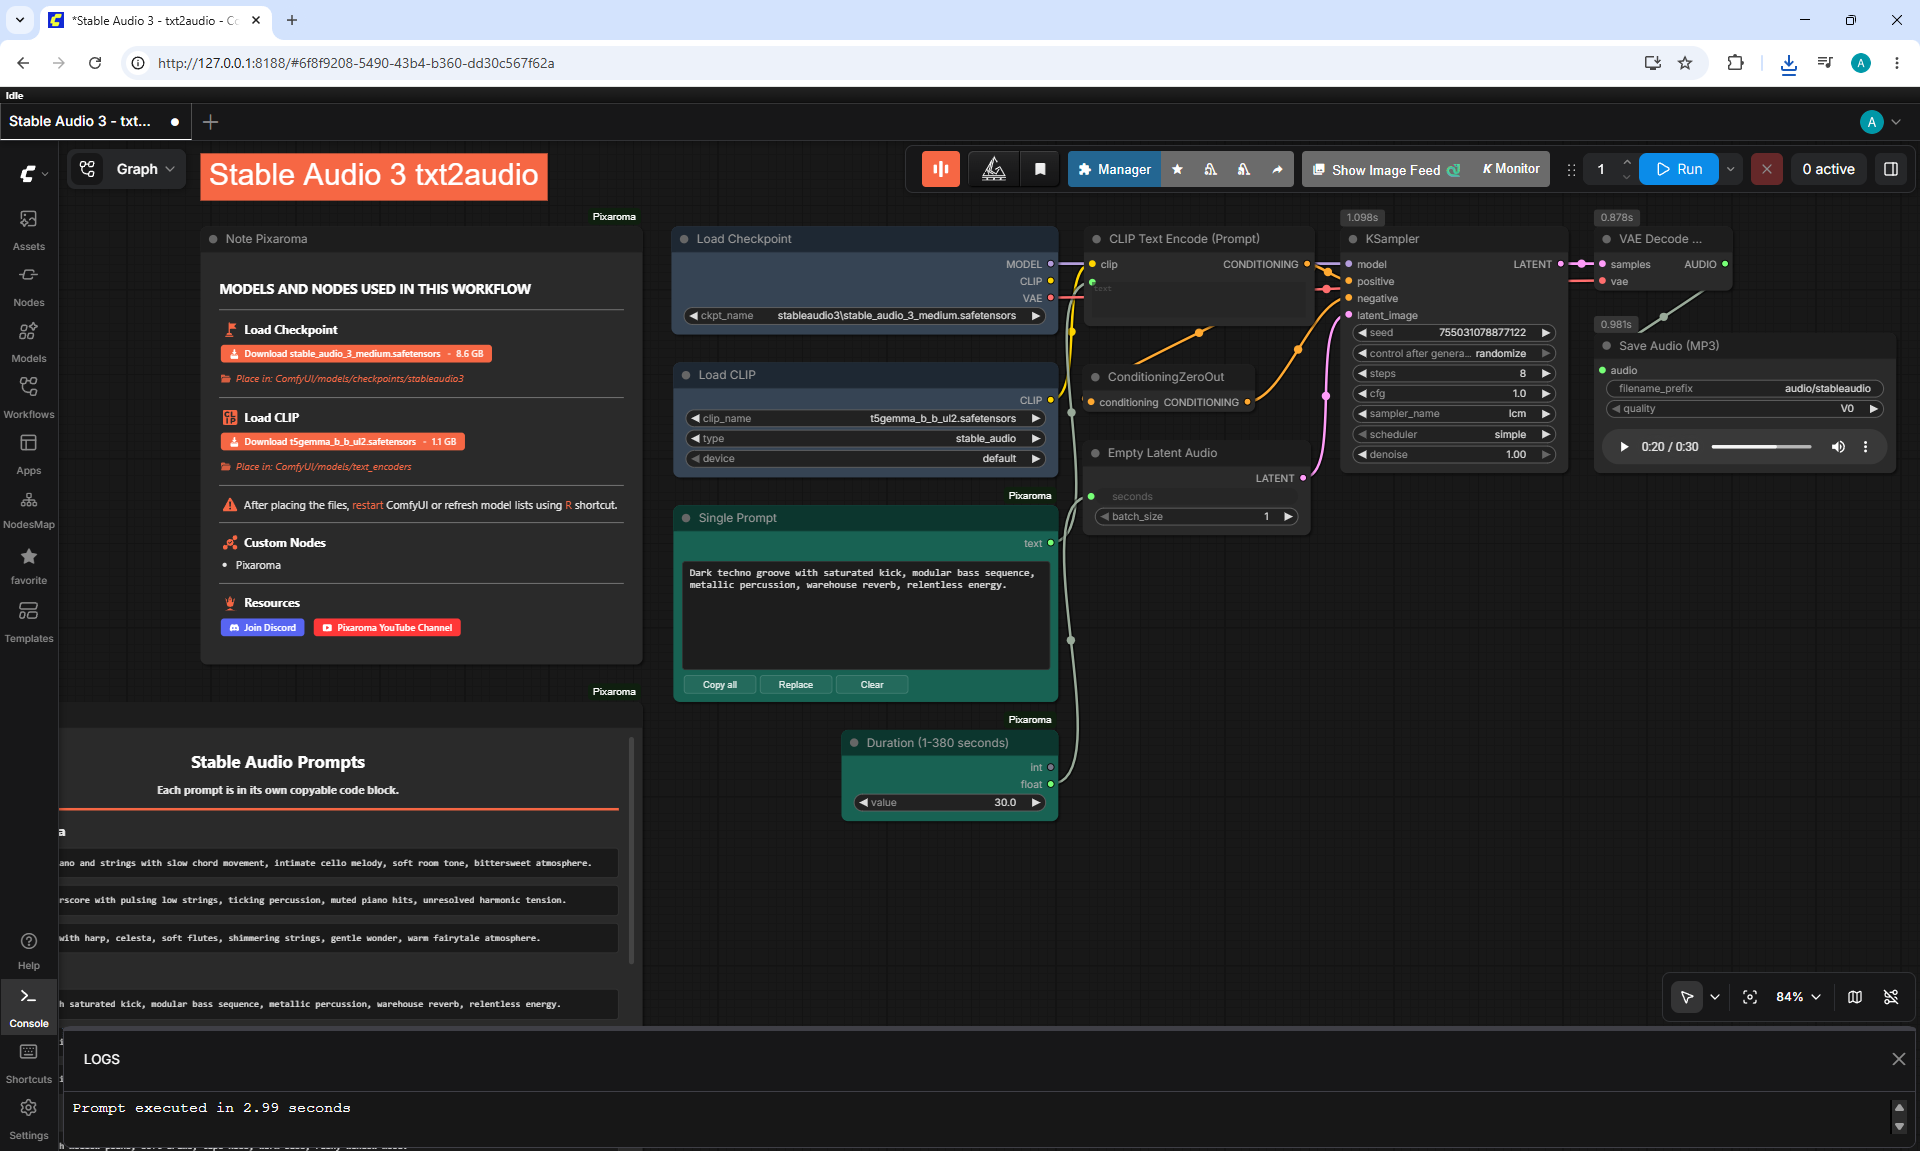Select the Stable Audio 3 workflow tab
This screenshot has height=1151, width=1920.
(x=95, y=121)
